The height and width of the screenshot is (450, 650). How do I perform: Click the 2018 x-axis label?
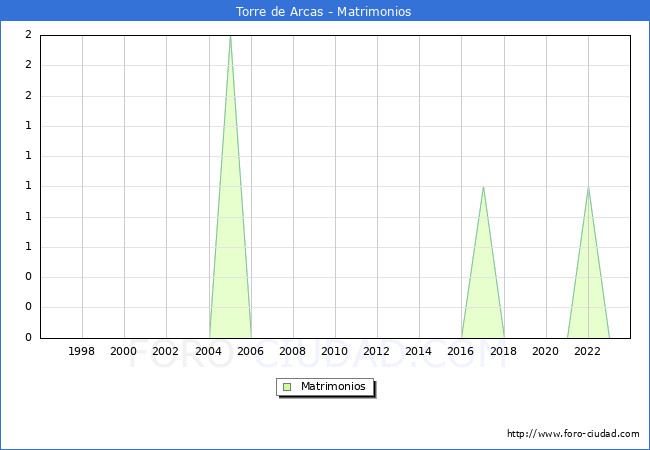(503, 351)
